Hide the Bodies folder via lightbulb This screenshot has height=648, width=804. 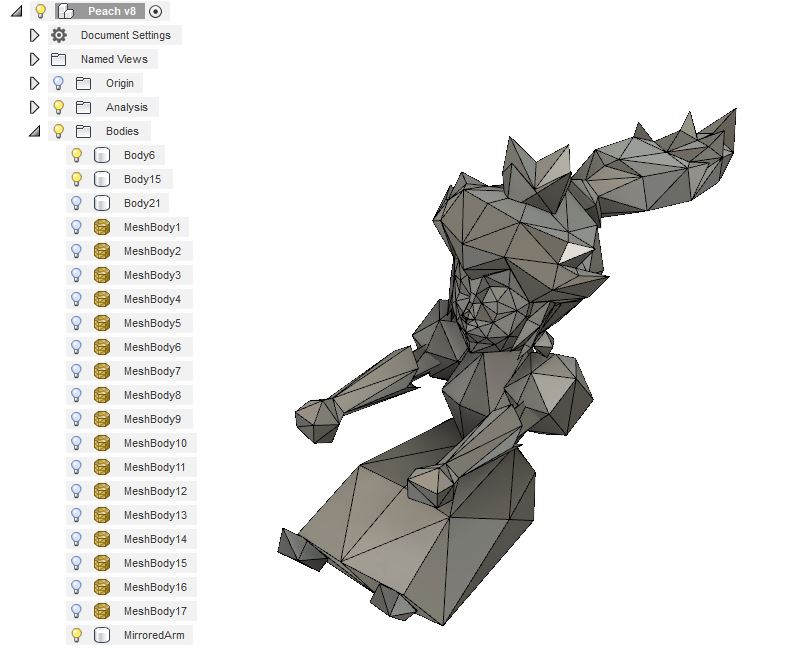point(58,131)
